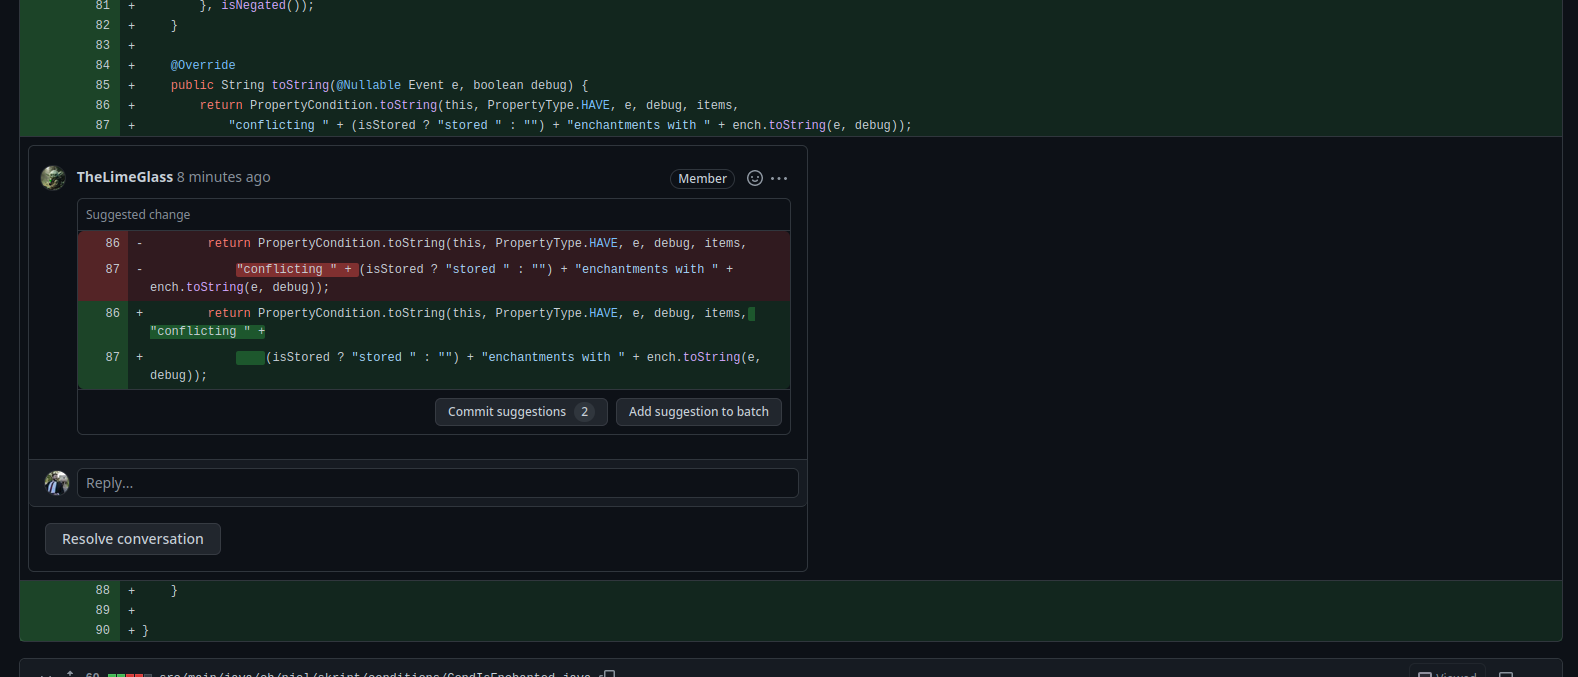Click the Member badge on the comment

(x=702, y=178)
